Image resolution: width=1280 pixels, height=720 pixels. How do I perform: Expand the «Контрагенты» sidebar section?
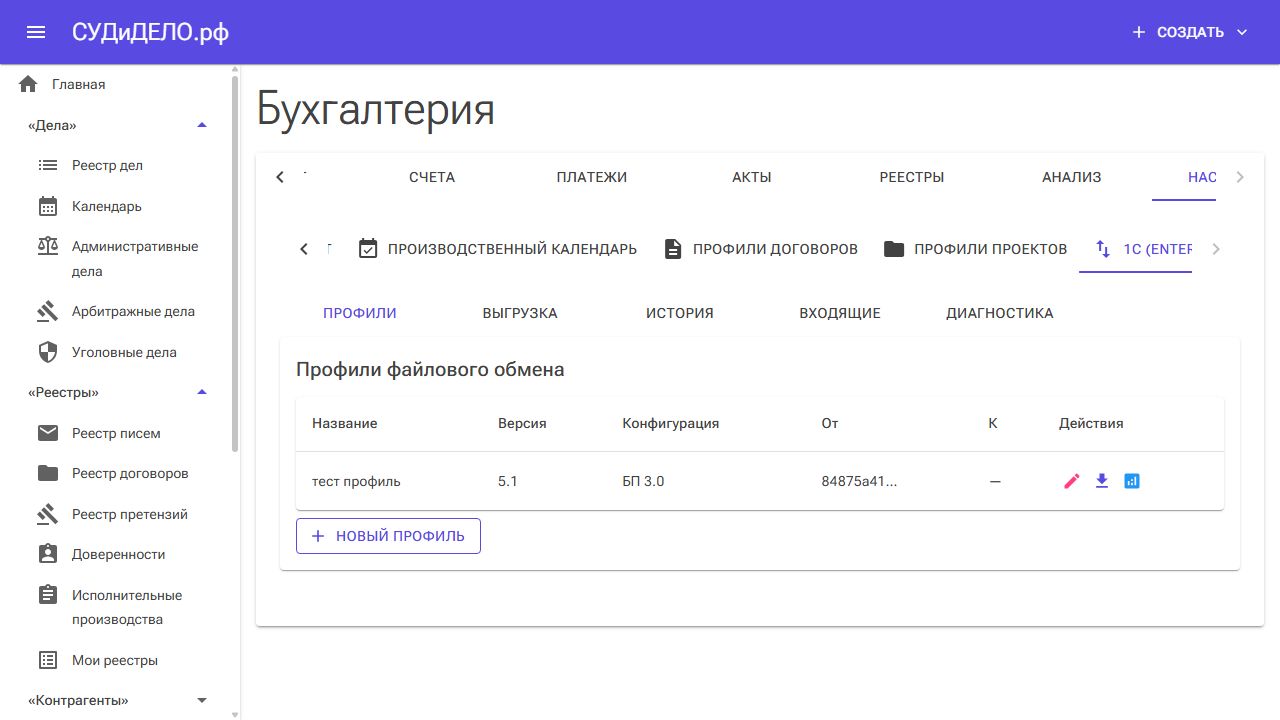(x=202, y=700)
